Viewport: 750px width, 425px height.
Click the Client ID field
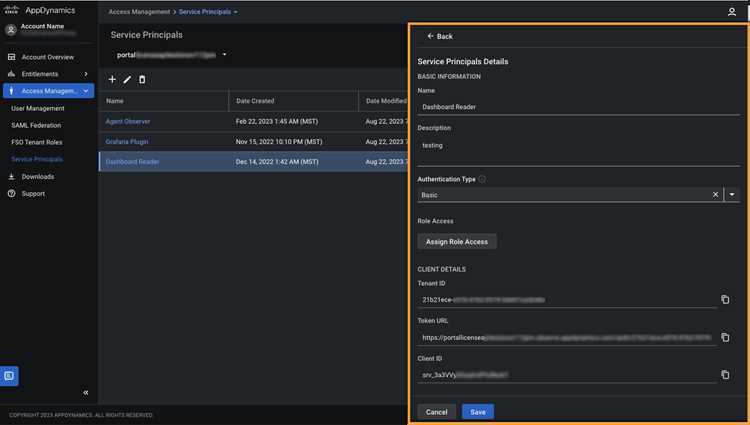[x=567, y=375]
